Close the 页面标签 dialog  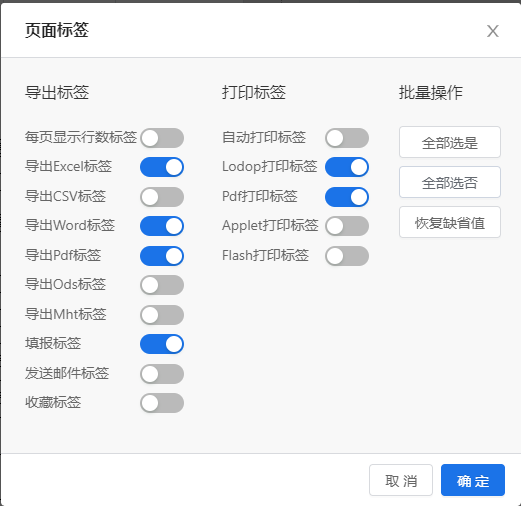click(x=492, y=31)
